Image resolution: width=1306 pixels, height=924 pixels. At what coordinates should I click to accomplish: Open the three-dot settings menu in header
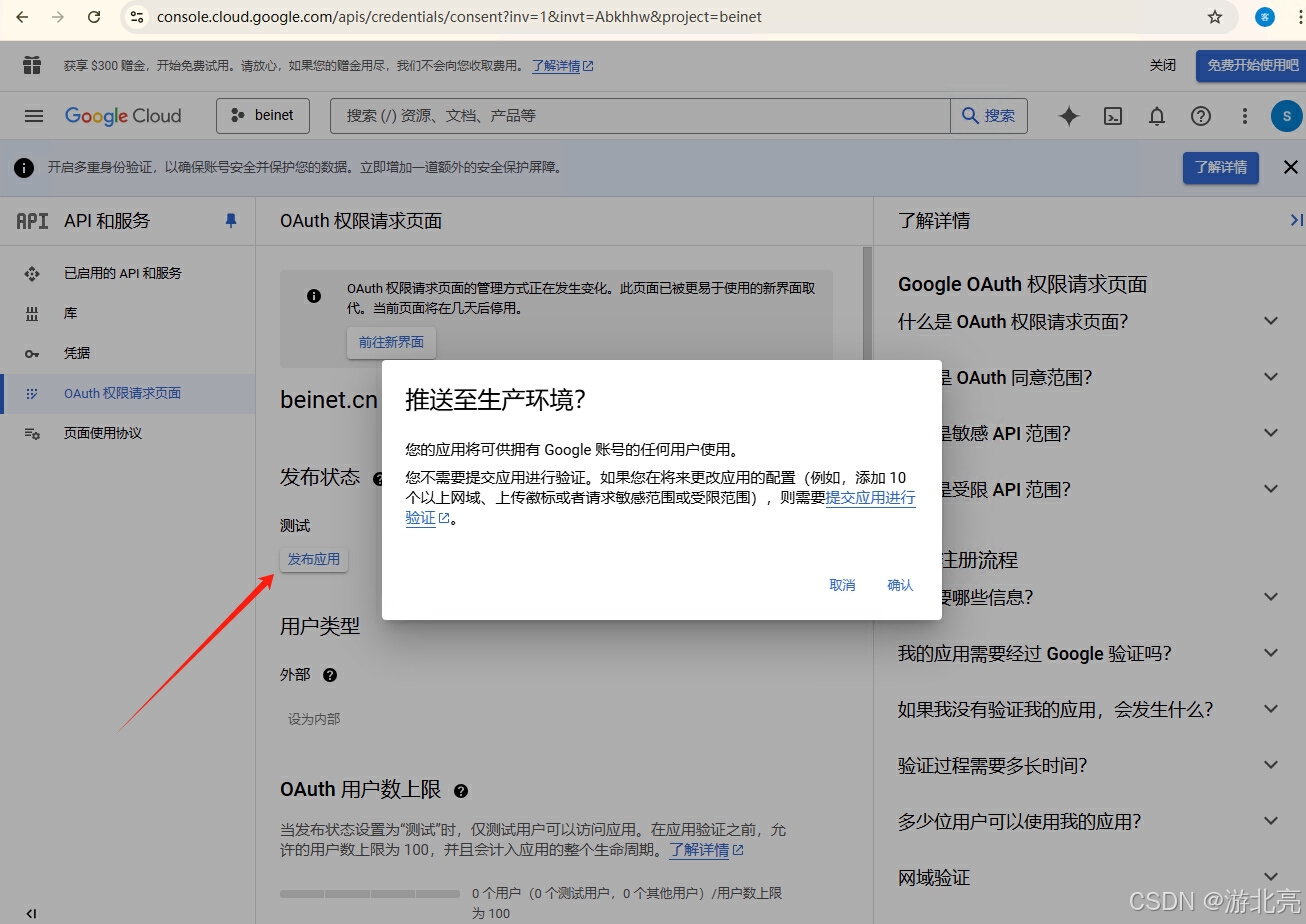(1245, 116)
